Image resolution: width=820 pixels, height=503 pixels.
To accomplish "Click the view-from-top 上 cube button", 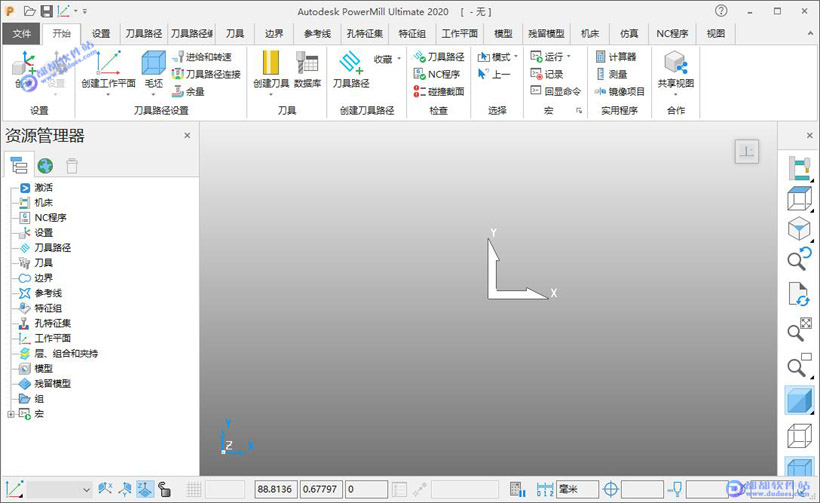I will pyautogui.click(x=746, y=152).
